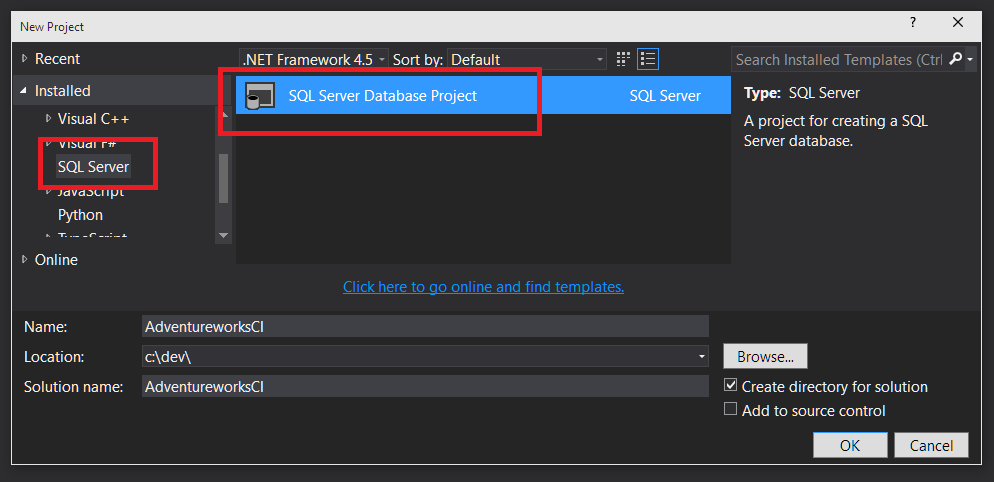Viewport: 994px width, 482px height.
Task: Open the Location path dropdown
Action: tap(702, 356)
